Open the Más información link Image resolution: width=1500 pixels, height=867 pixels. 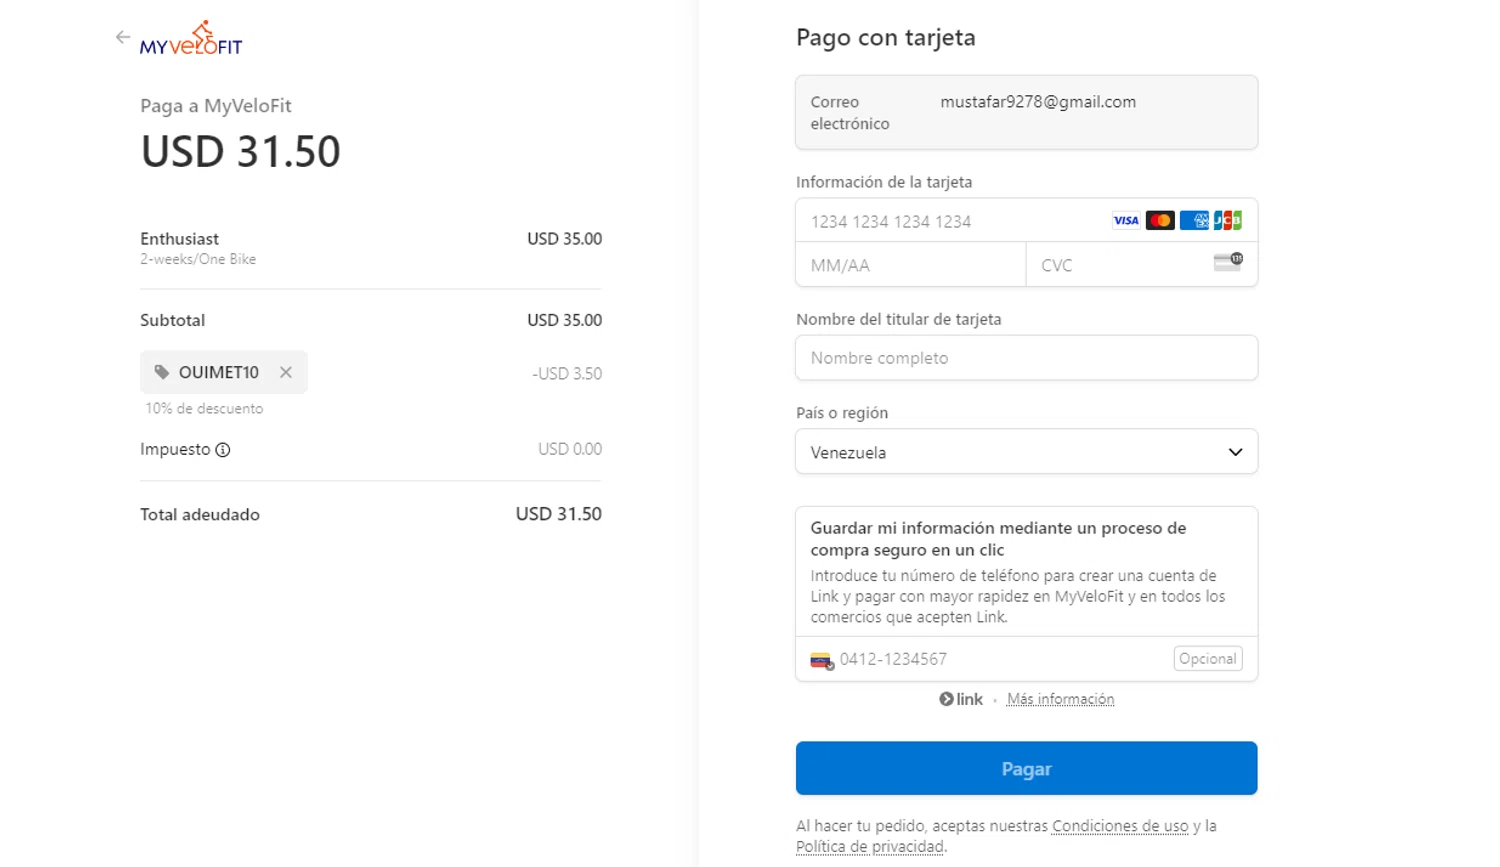tap(1060, 699)
